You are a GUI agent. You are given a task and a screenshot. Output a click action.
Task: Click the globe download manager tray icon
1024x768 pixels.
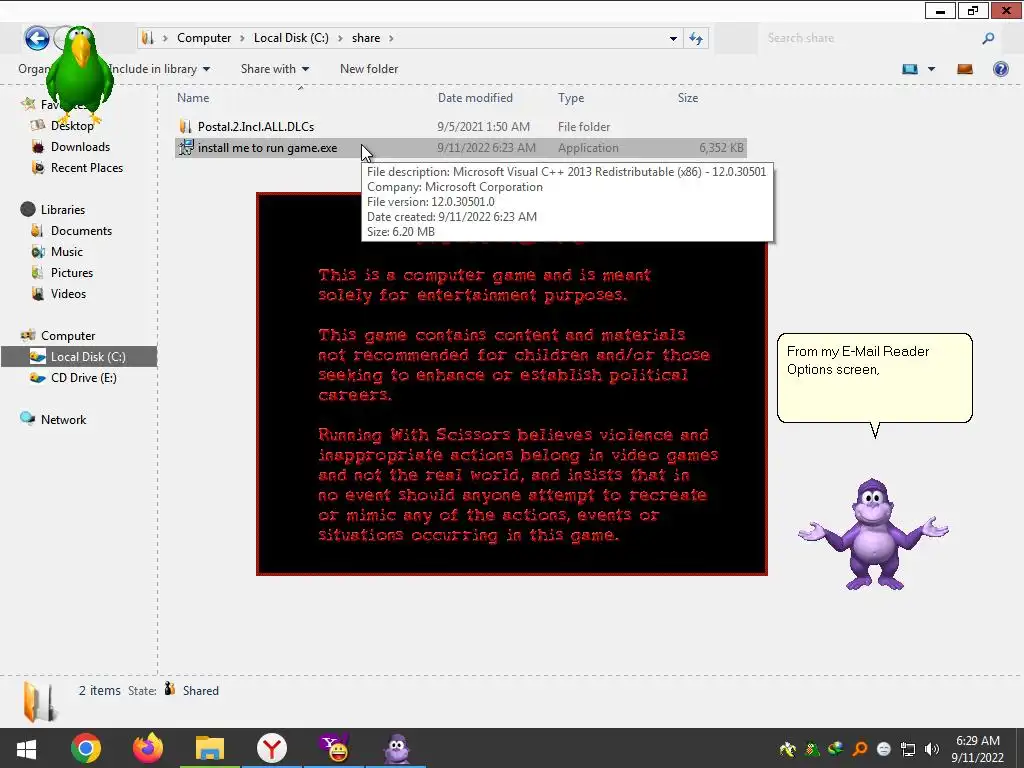(x=835, y=749)
